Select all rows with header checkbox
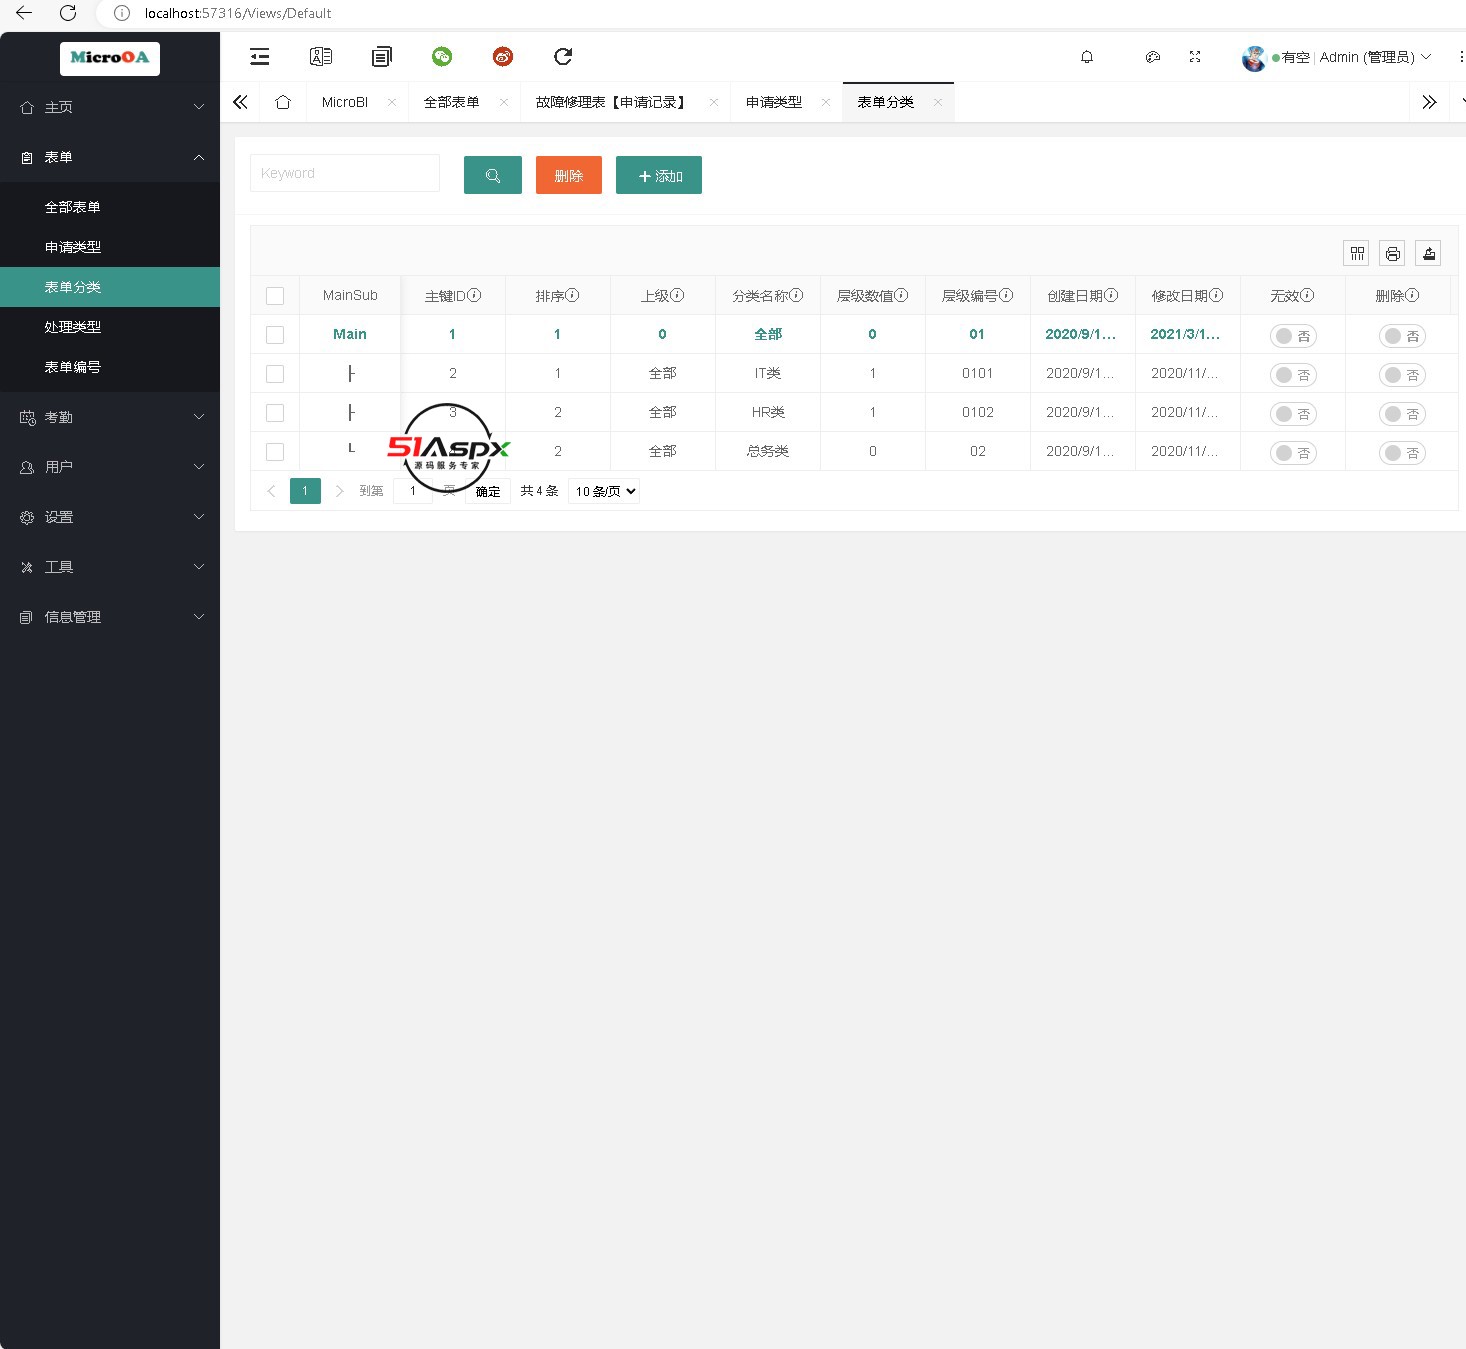This screenshot has width=1466, height=1349. 275,296
